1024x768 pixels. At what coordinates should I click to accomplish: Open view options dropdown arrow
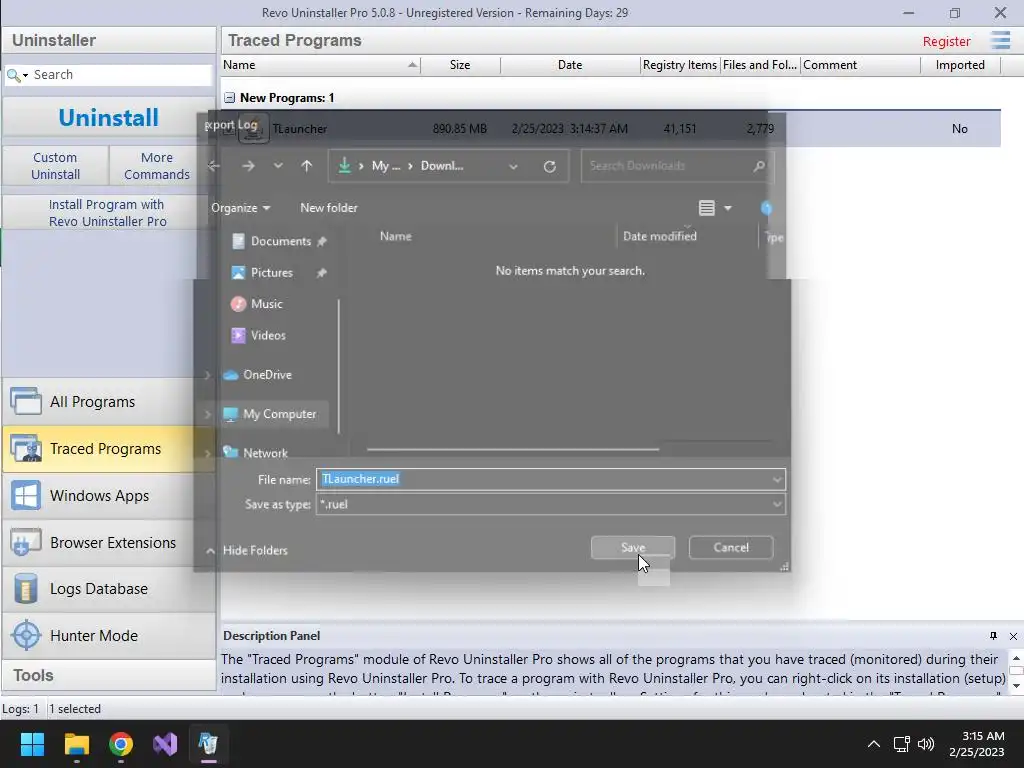pos(728,208)
